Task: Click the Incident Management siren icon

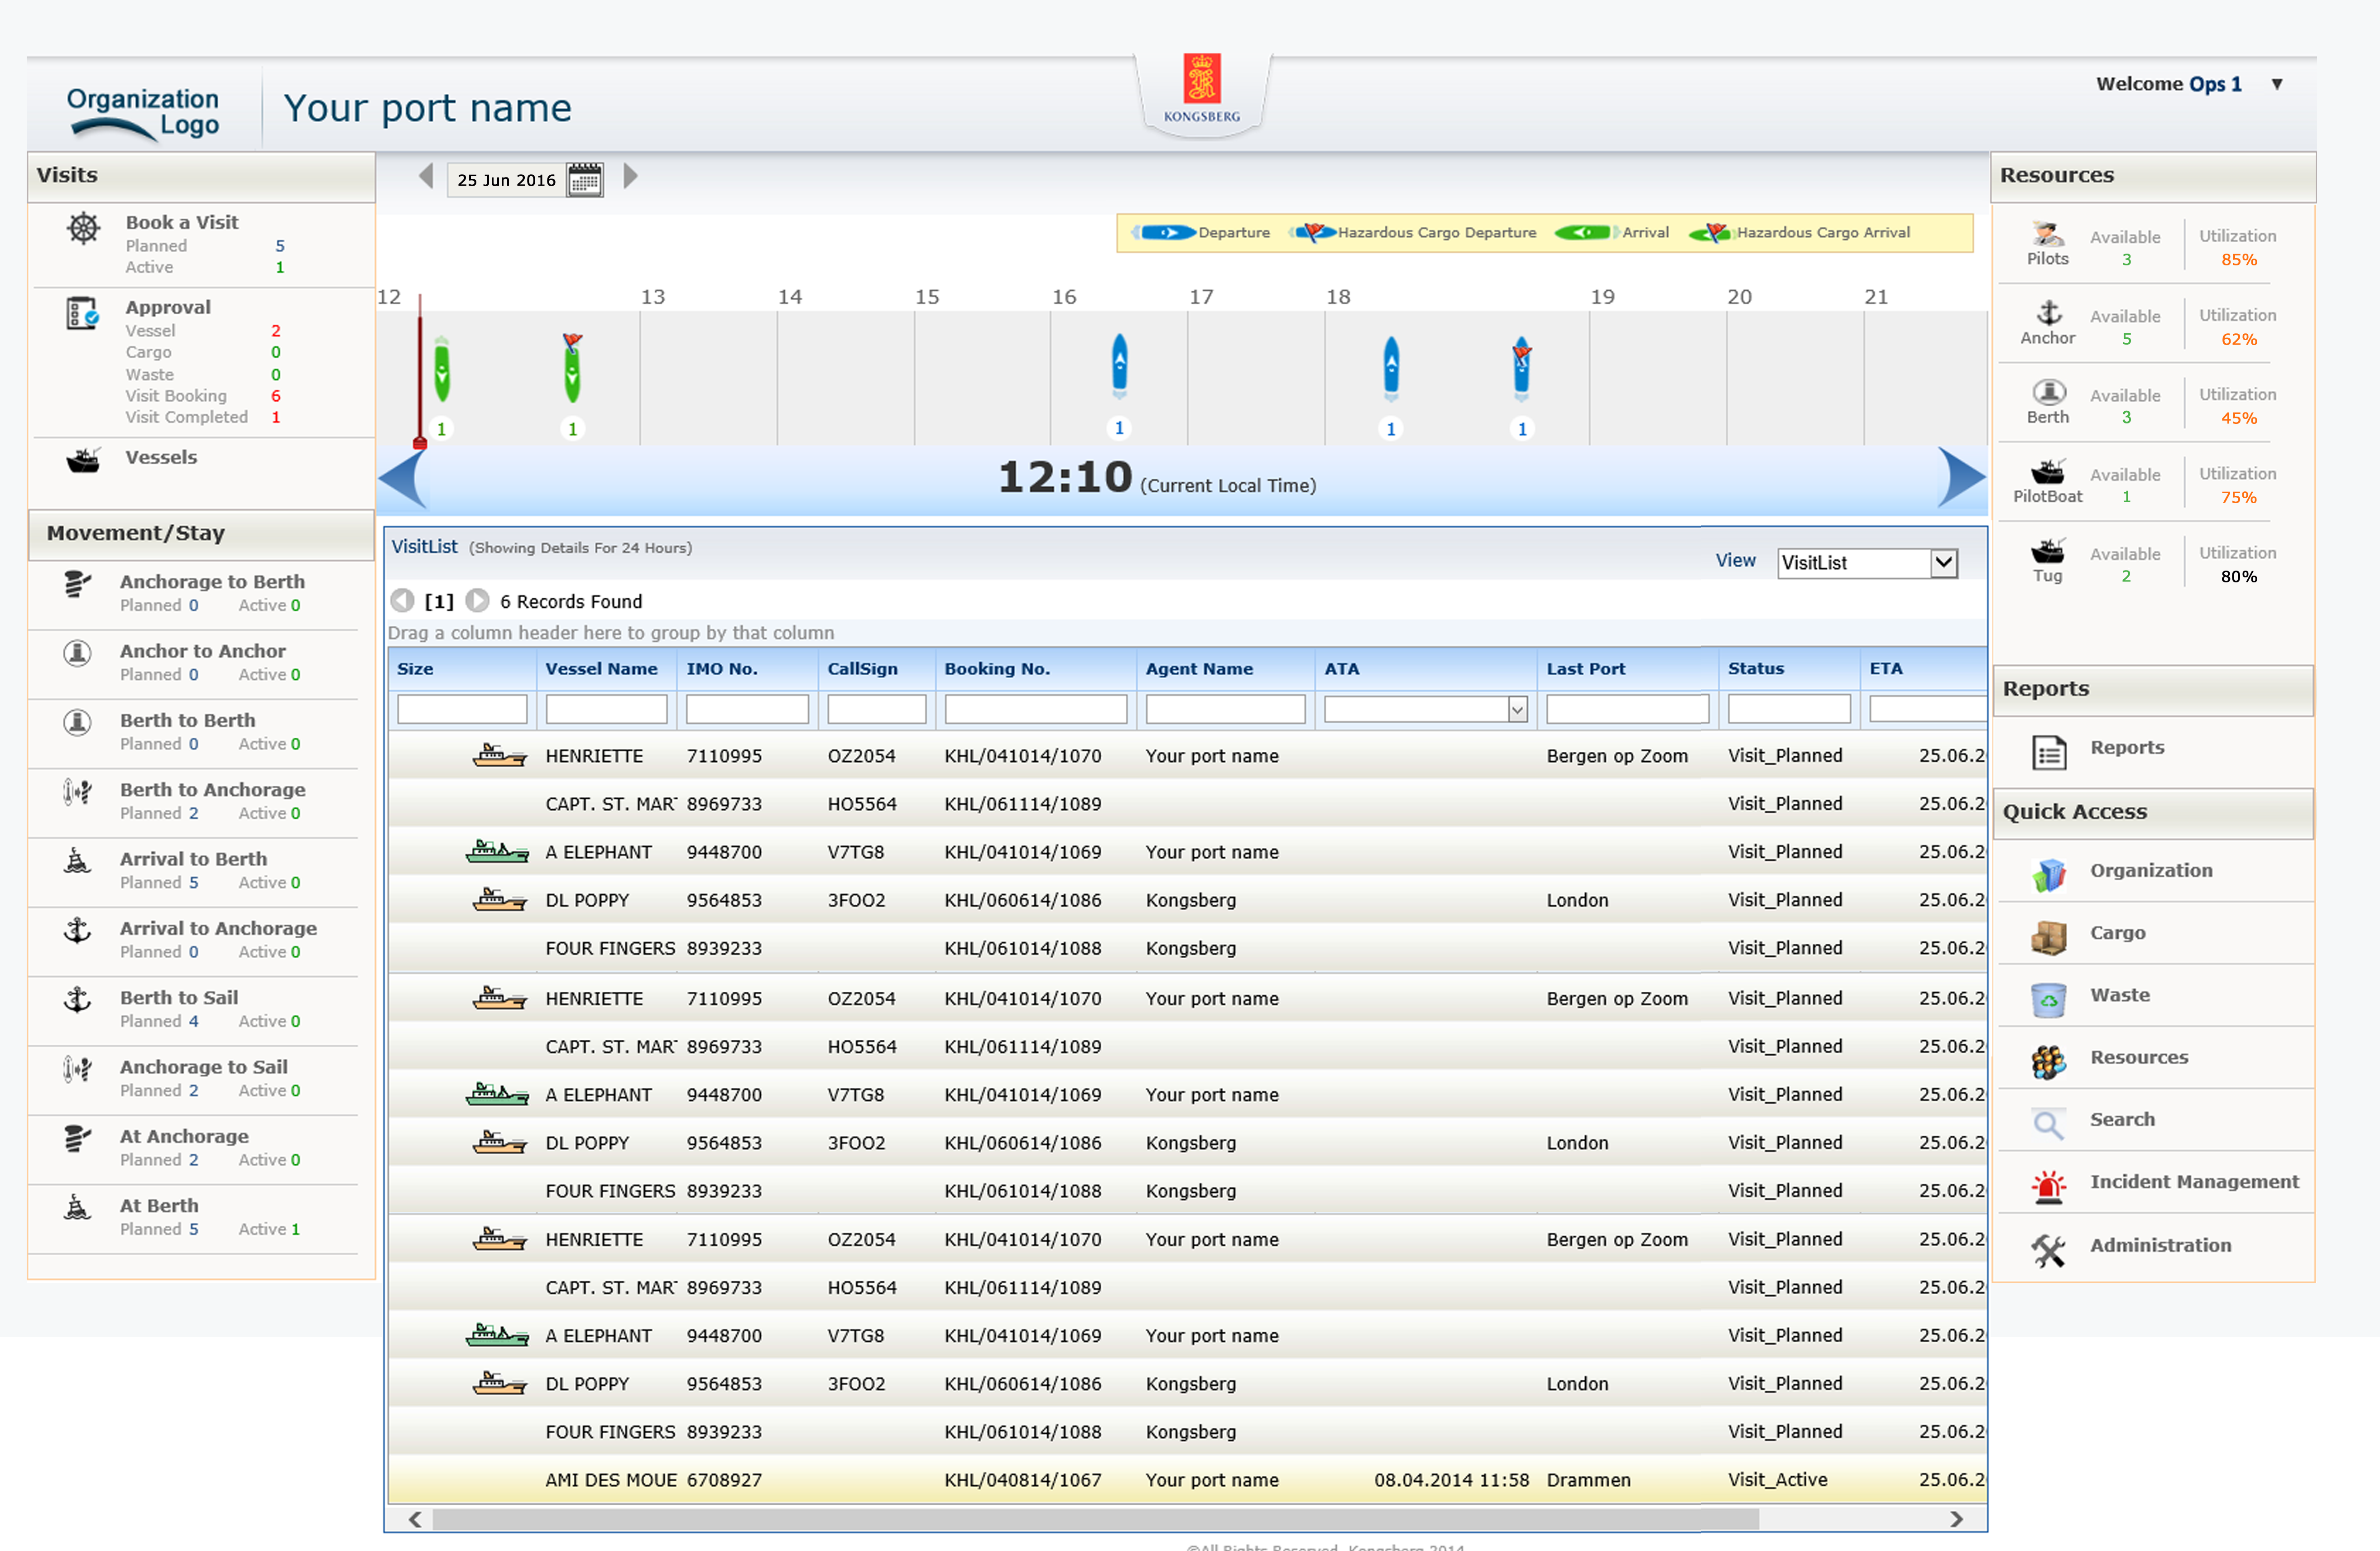Action: [x=2048, y=1186]
